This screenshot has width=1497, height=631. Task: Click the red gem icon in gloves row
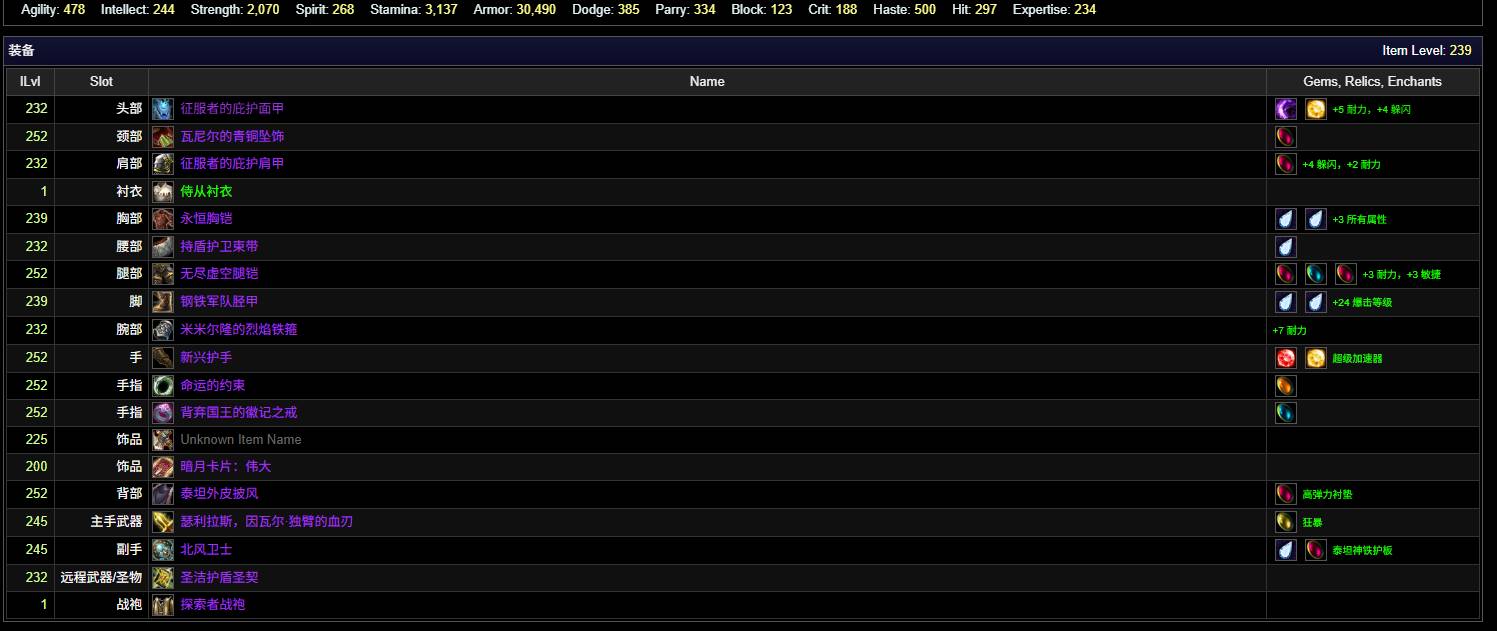(x=1286, y=358)
